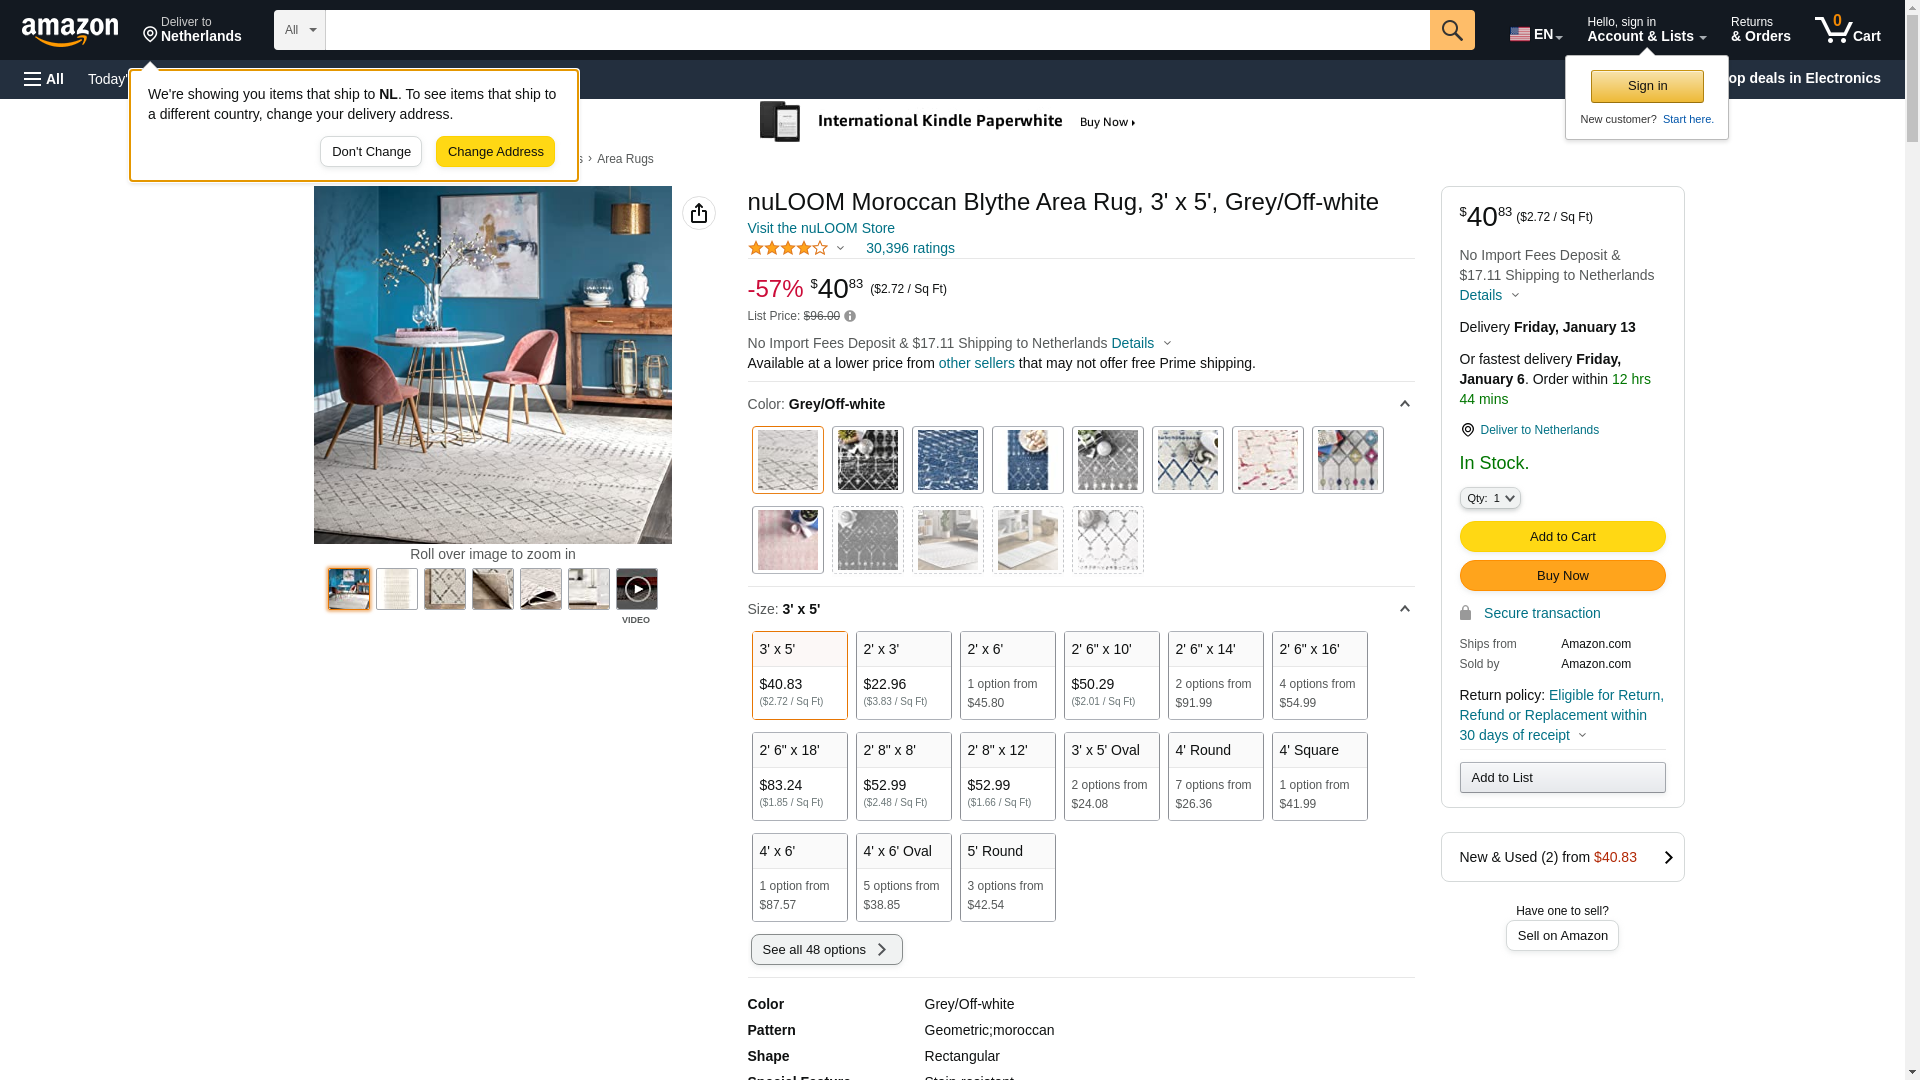
Task: Play the product video thumbnail
Action: point(636,589)
